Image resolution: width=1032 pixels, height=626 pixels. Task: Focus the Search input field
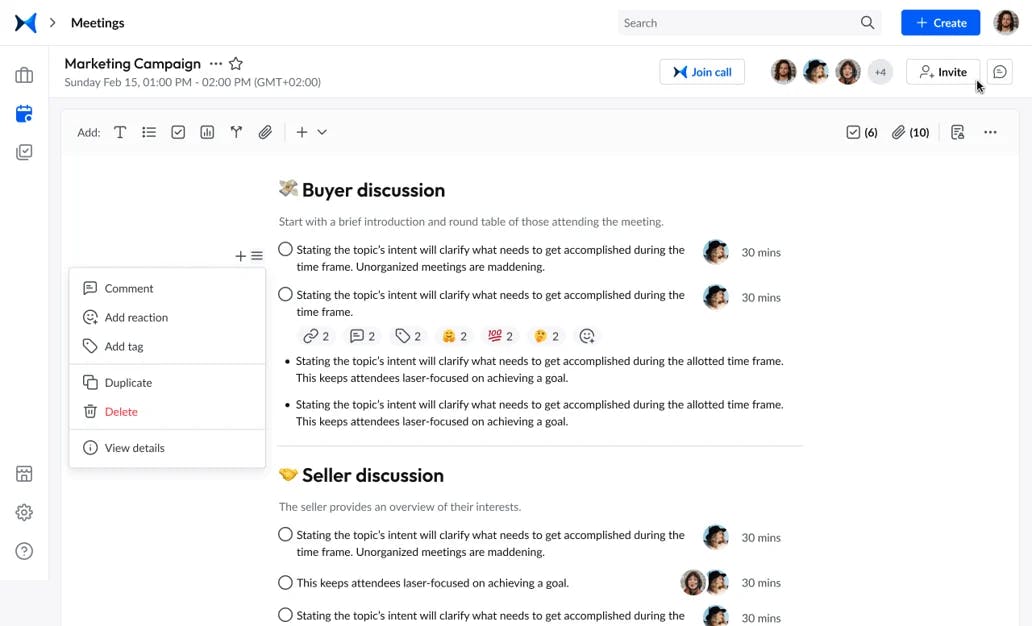tap(738, 23)
